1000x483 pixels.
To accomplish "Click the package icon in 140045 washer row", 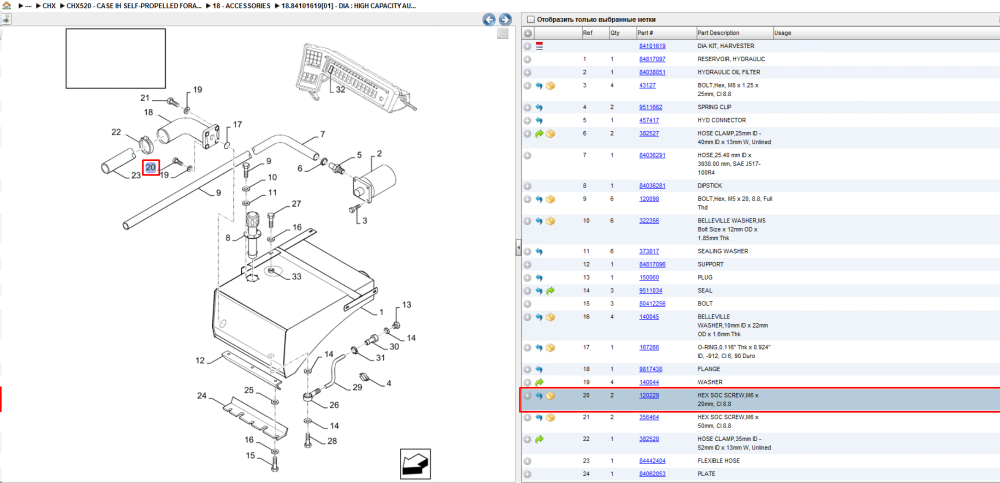I will pyautogui.click(x=550, y=317).
